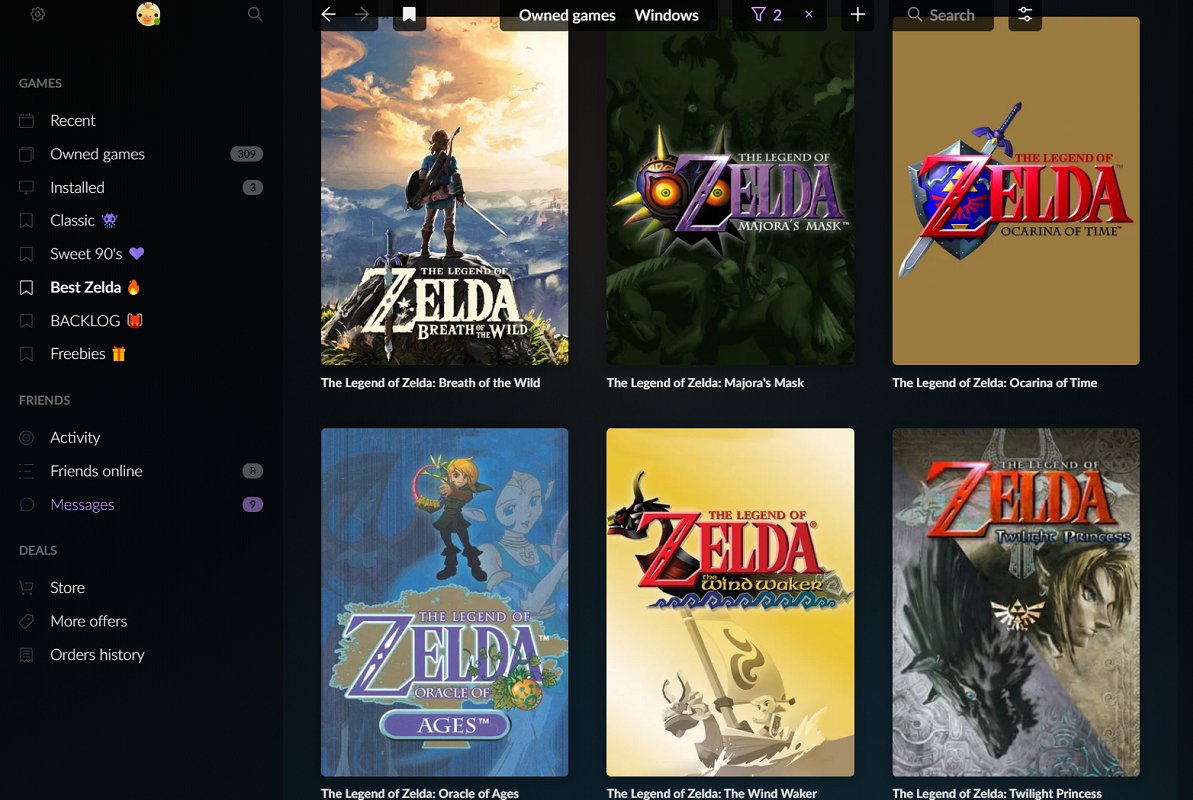Image resolution: width=1193 pixels, height=800 pixels.
Task: Open Ocarina of Time cover
Action: coord(1016,191)
